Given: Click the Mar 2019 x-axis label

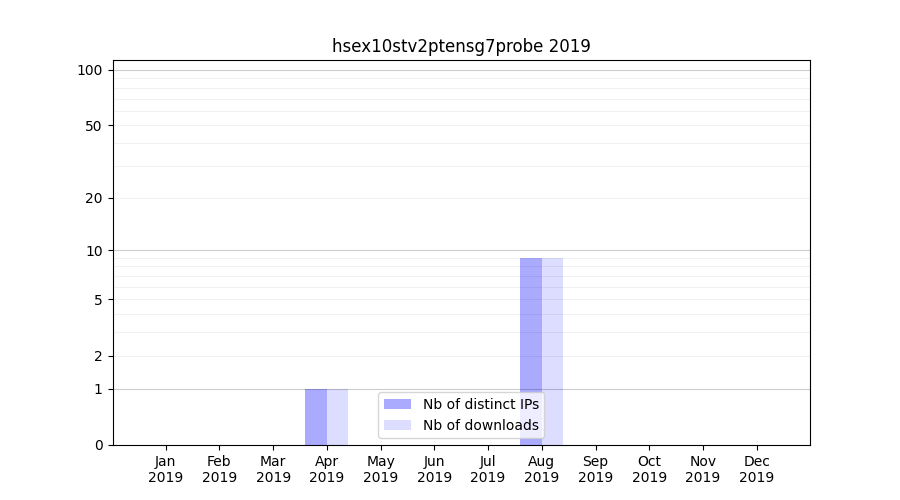Looking at the screenshot, I should (273, 469).
